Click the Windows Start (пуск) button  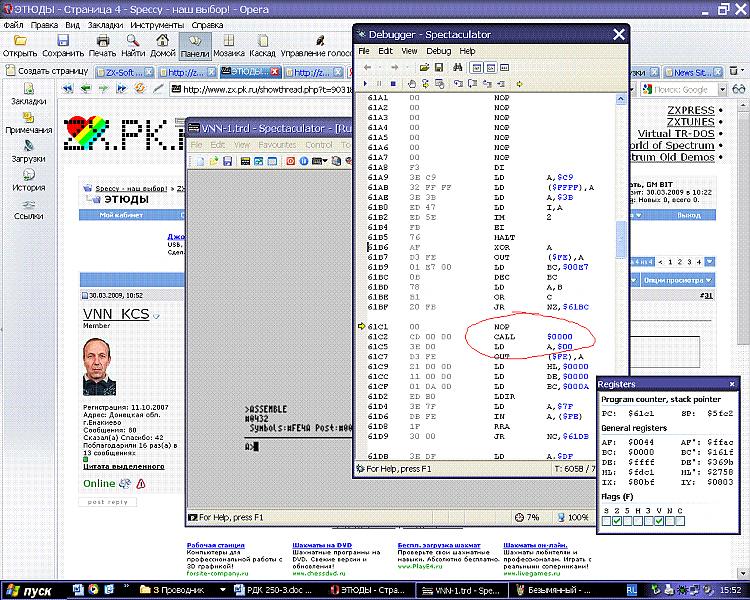(x=30, y=590)
